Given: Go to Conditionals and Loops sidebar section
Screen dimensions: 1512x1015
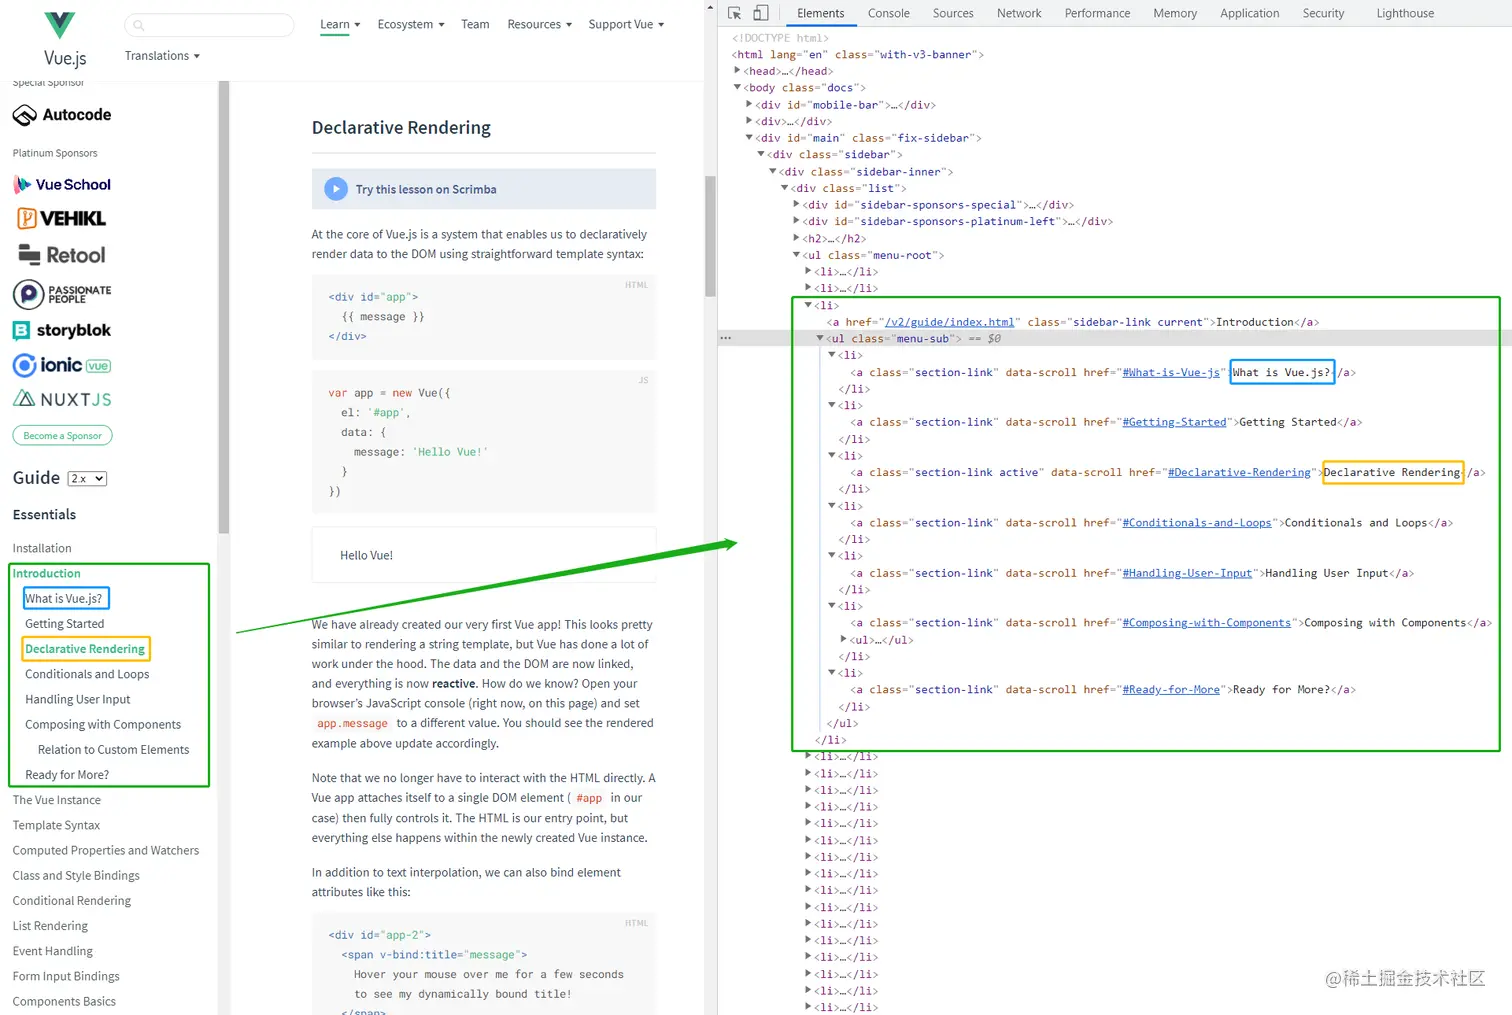Looking at the screenshot, I should [87, 674].
